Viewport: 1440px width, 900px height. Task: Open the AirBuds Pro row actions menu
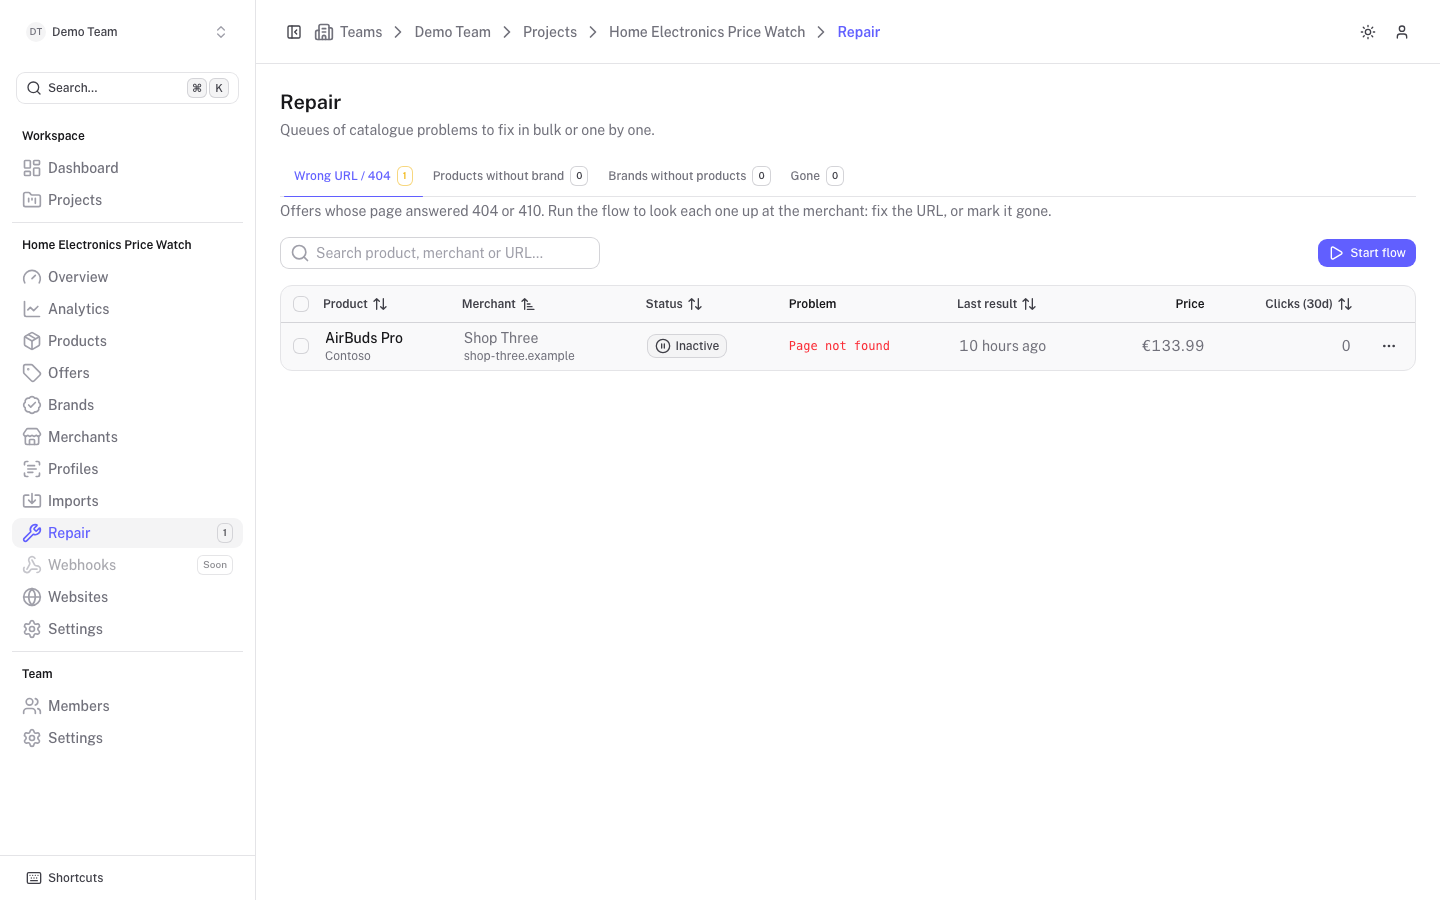click(1389, 346)
